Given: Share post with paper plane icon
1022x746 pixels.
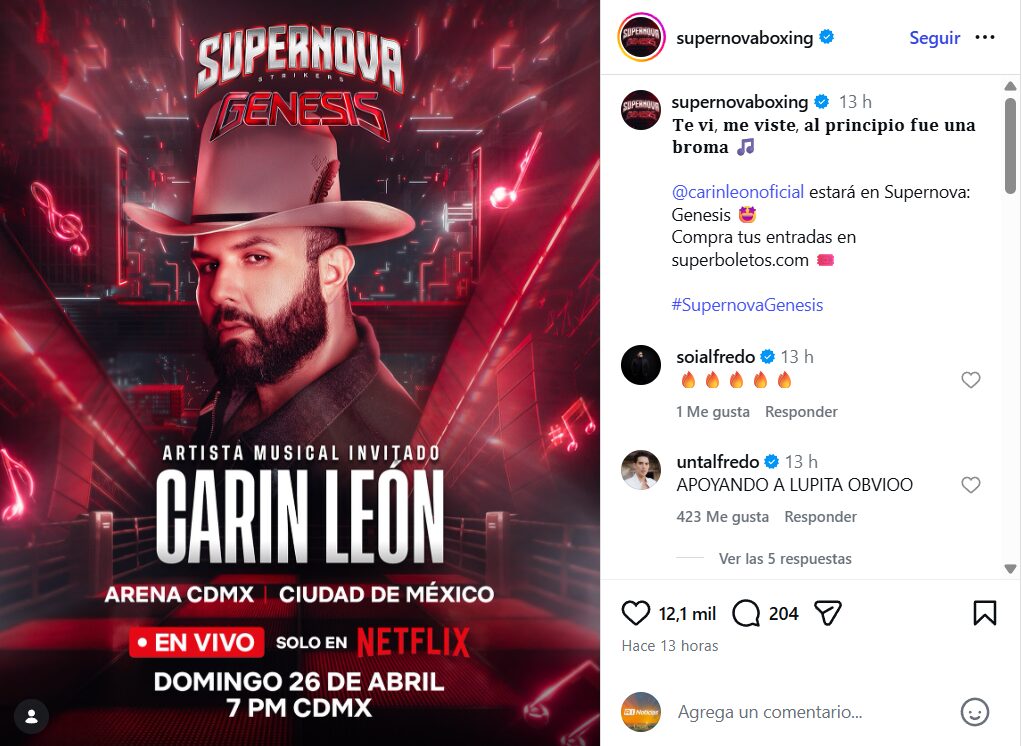Looking at the screenshot, I should tap(828, 613).
